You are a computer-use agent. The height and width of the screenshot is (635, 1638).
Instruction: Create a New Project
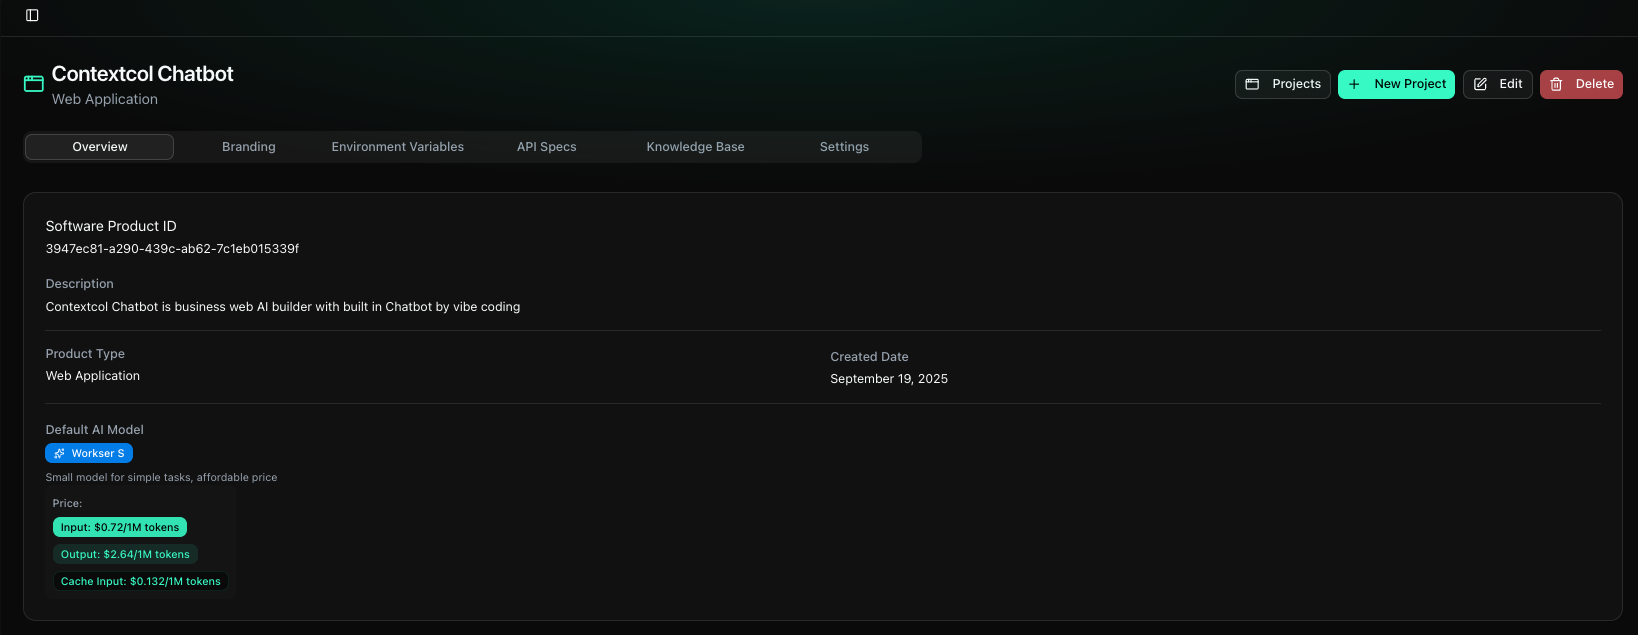coord(1396,84)
